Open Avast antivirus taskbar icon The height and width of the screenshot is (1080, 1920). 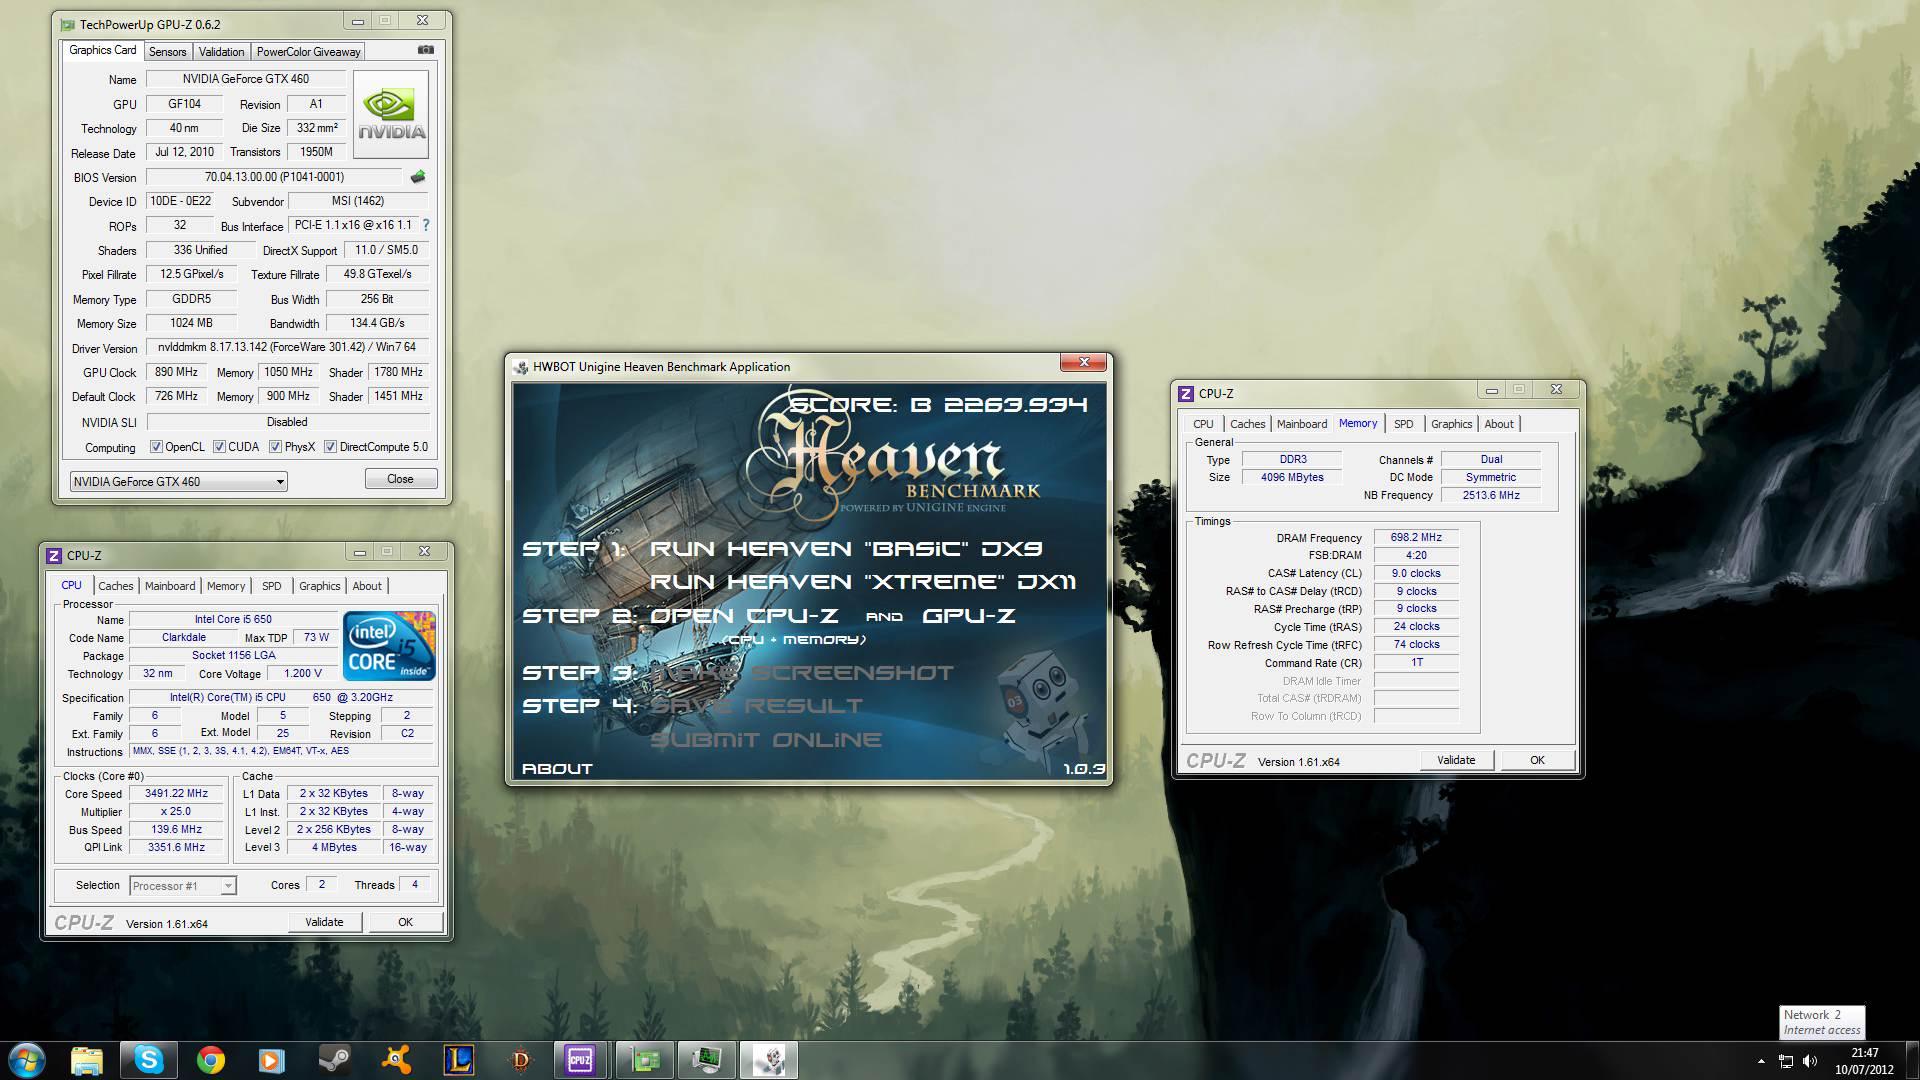[396, 1059]
